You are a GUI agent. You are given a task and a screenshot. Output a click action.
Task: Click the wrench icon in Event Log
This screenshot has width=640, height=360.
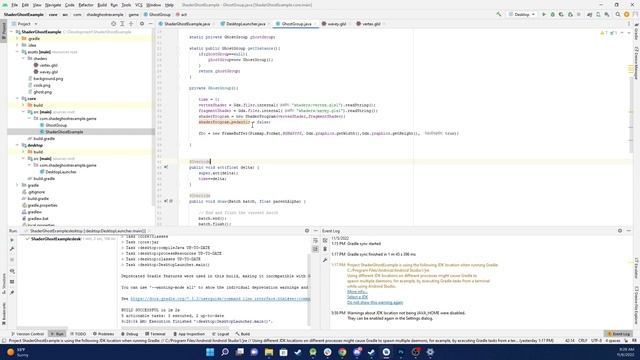pyautogui.click(x=325, y=260)
